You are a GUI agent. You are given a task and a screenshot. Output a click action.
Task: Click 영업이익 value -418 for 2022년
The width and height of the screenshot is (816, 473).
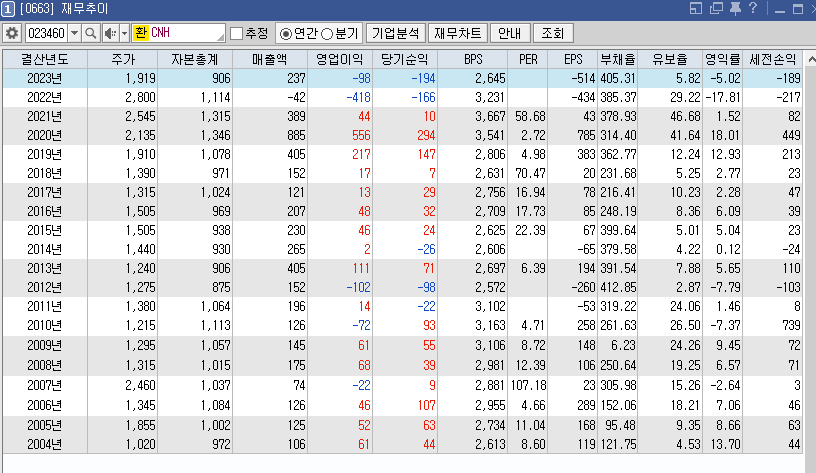click(x=358, y=97)
